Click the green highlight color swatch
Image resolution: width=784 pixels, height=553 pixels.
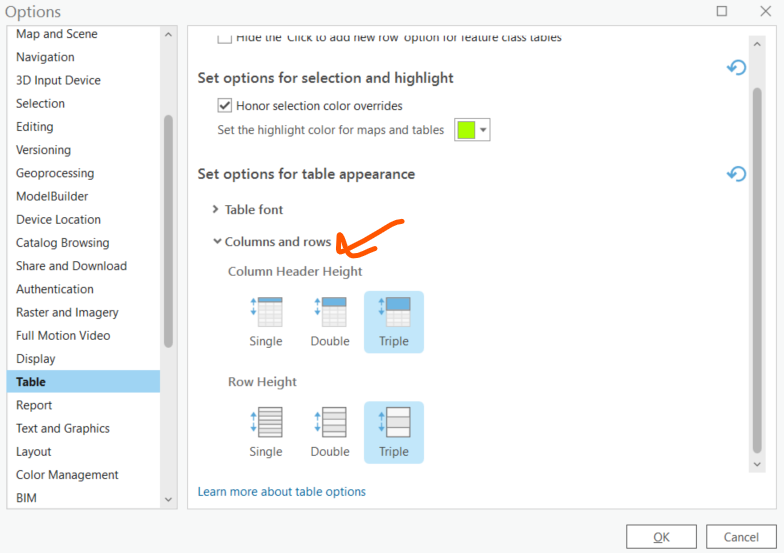click(466, 130)
